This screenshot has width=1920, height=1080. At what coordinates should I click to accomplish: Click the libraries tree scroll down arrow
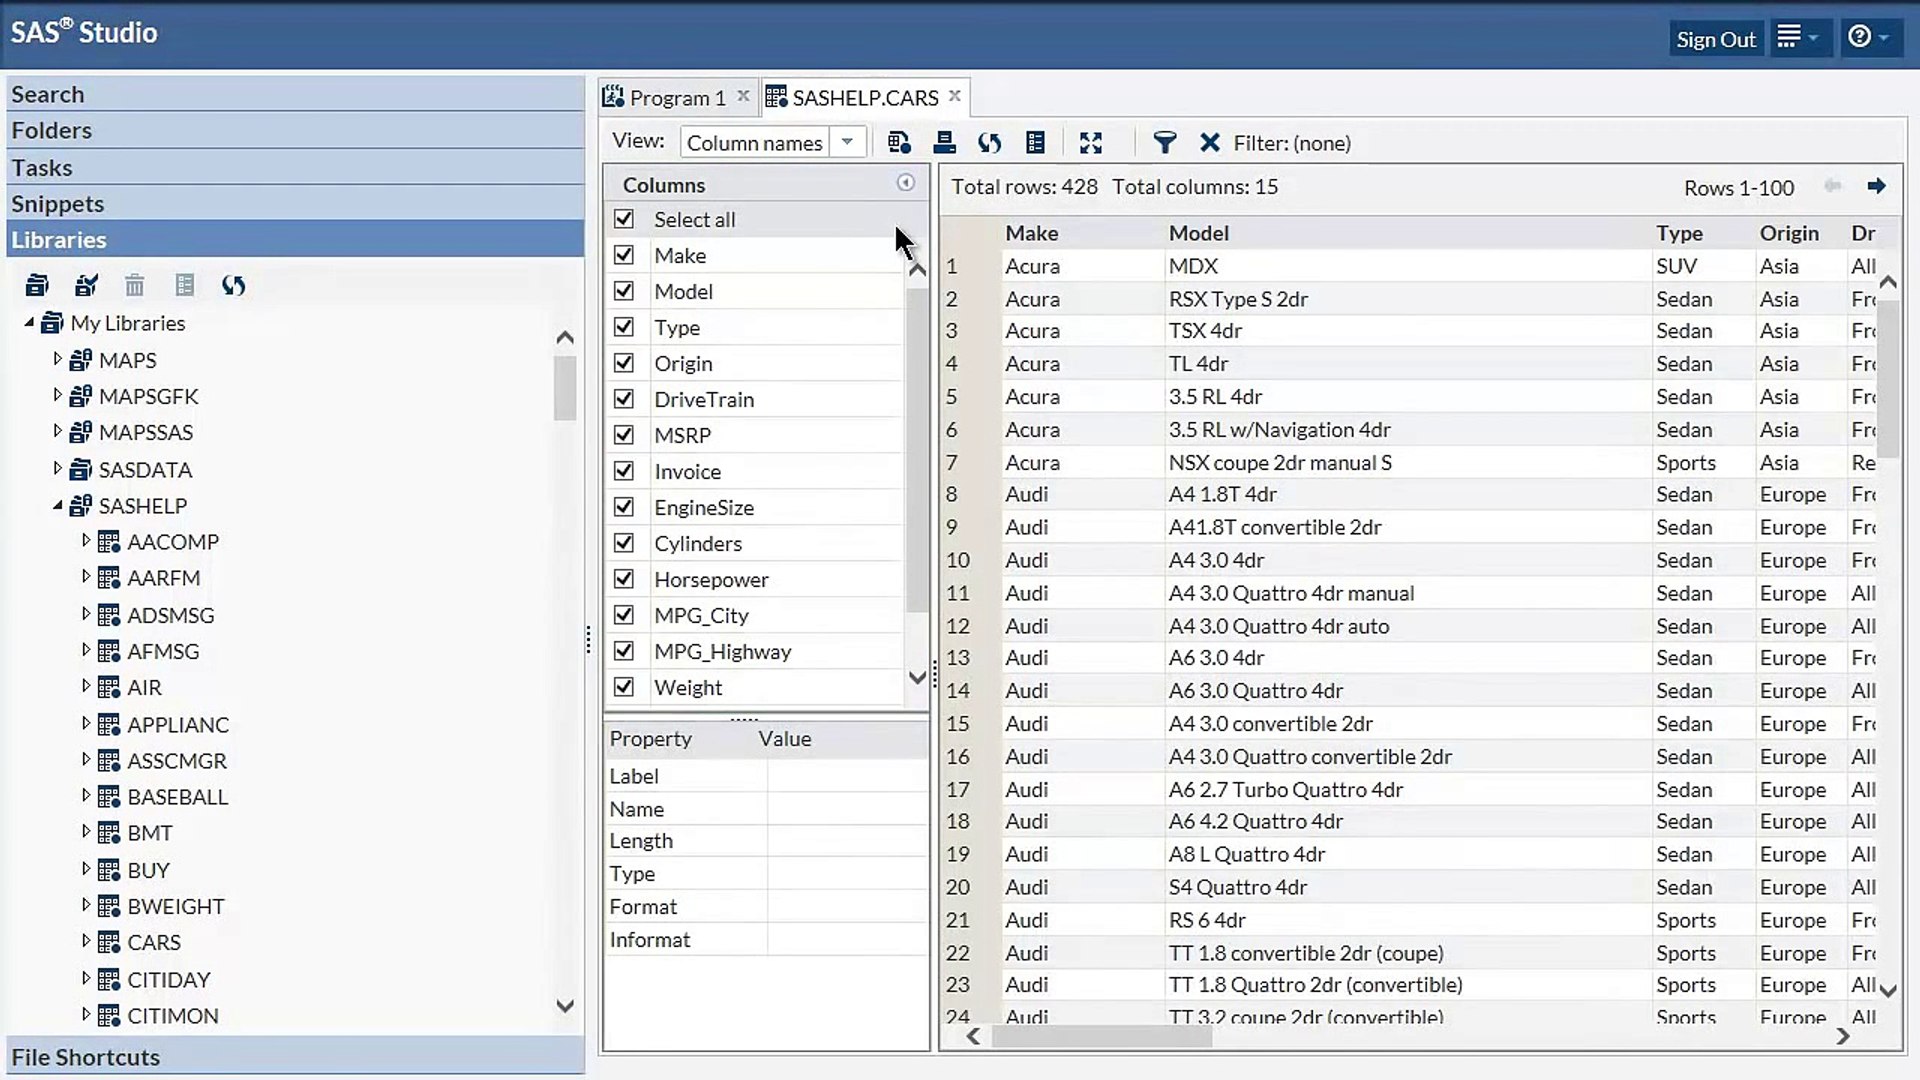(565, 1006)
